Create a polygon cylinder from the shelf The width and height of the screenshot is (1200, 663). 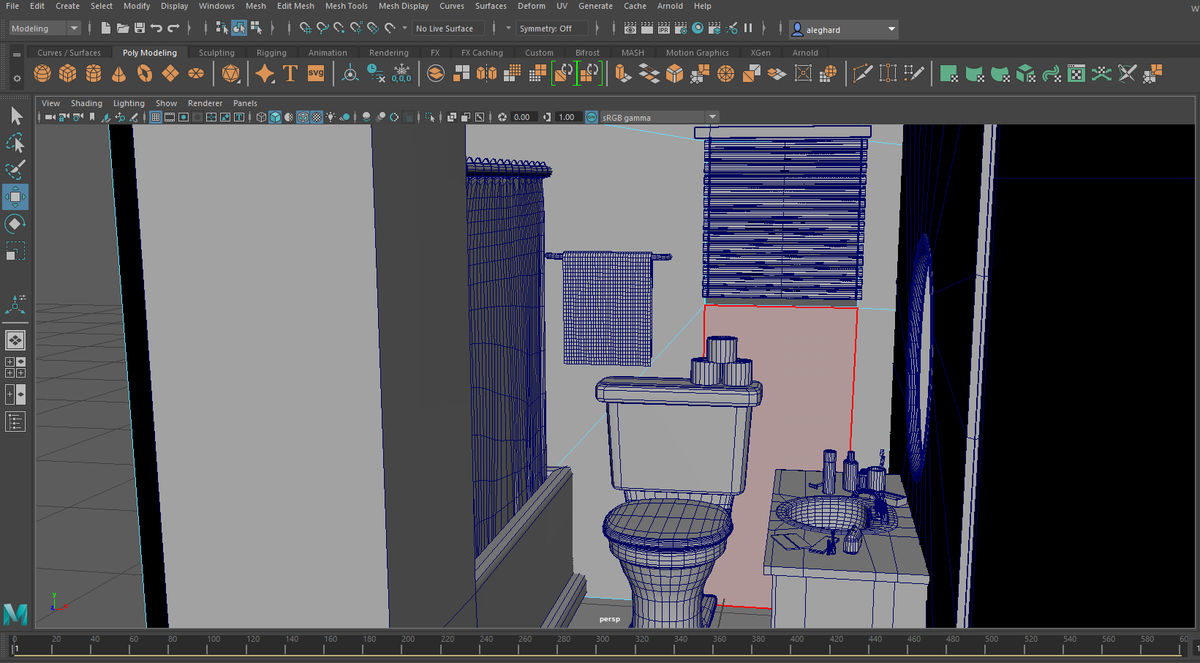[x=93, y=73]
